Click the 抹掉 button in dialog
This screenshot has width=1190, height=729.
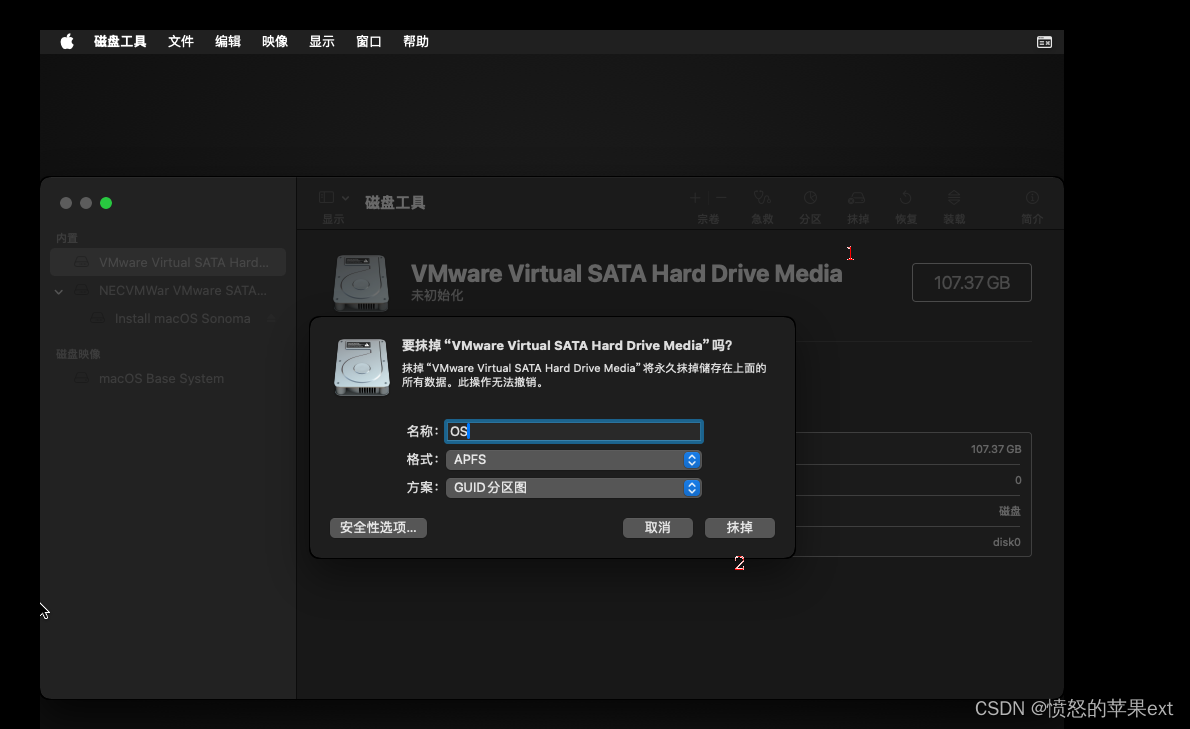(x=740, y=528)
